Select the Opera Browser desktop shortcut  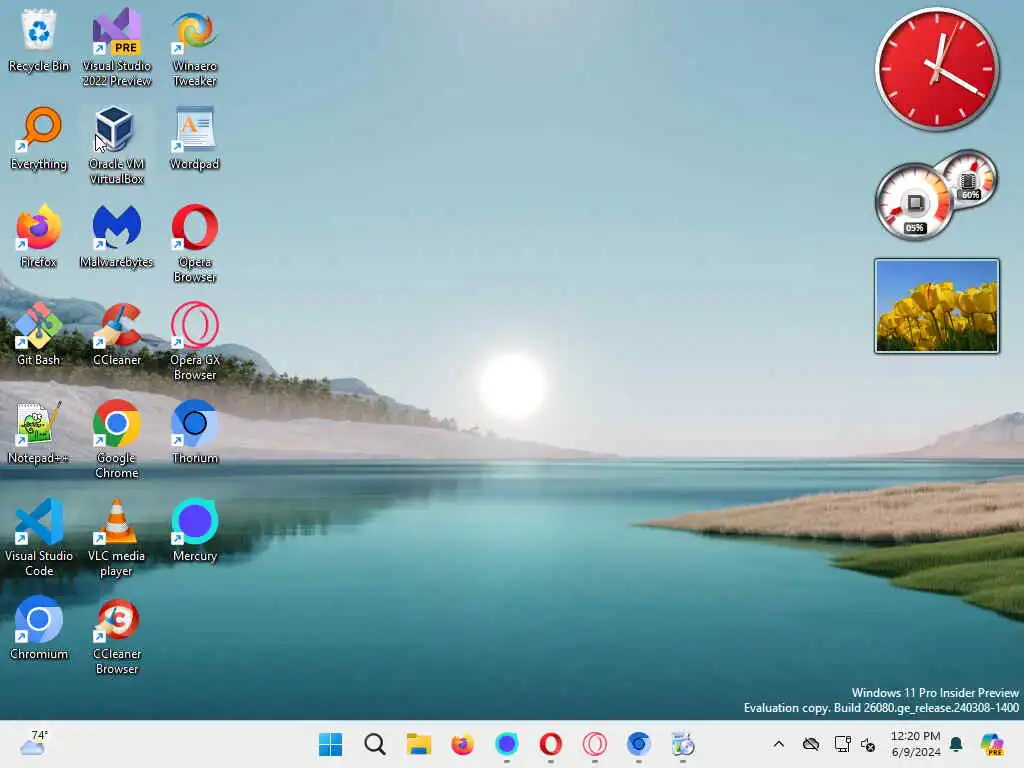coord(195,244)
